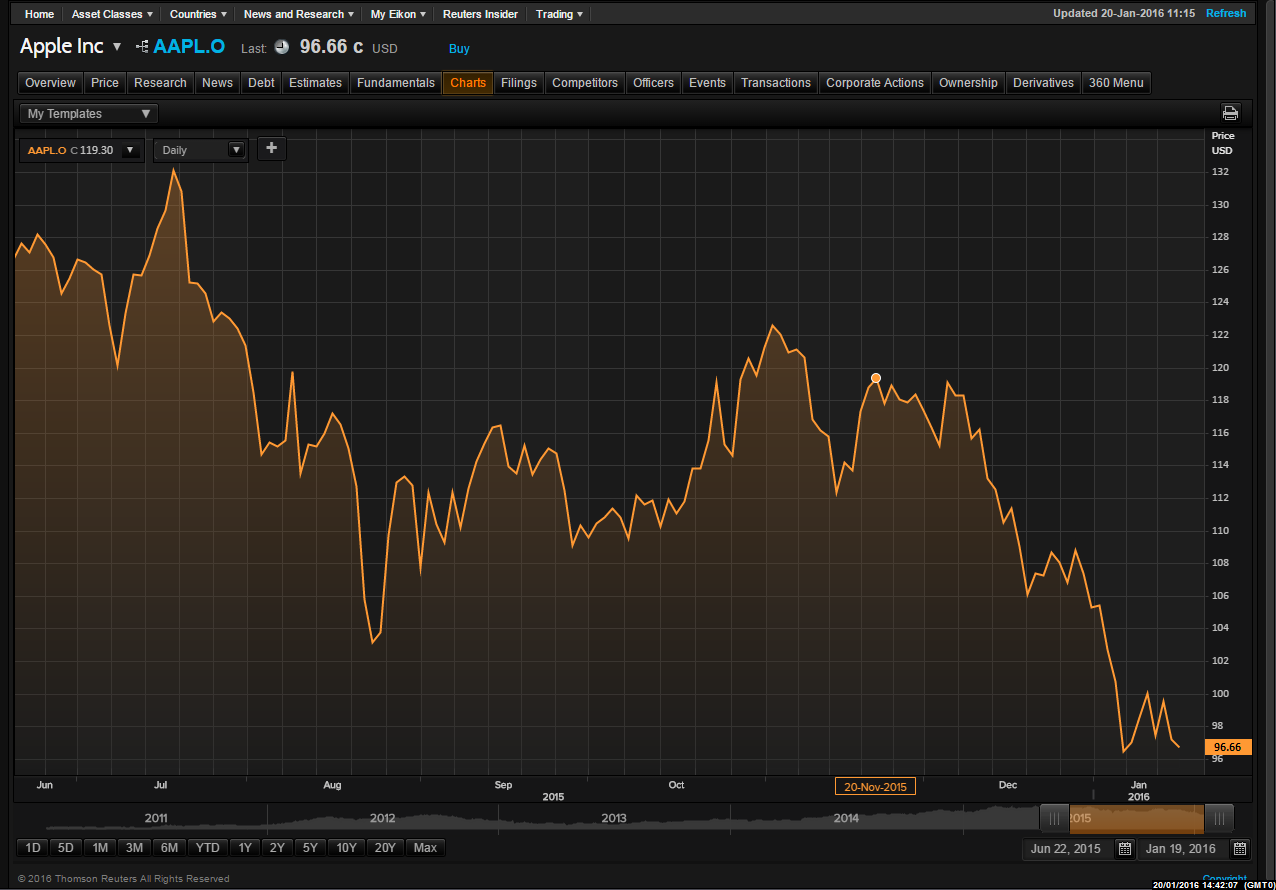Screen dimensions: 1276x890
Task: Click the pie clock icon next to Last
Action: pos(281,47)
